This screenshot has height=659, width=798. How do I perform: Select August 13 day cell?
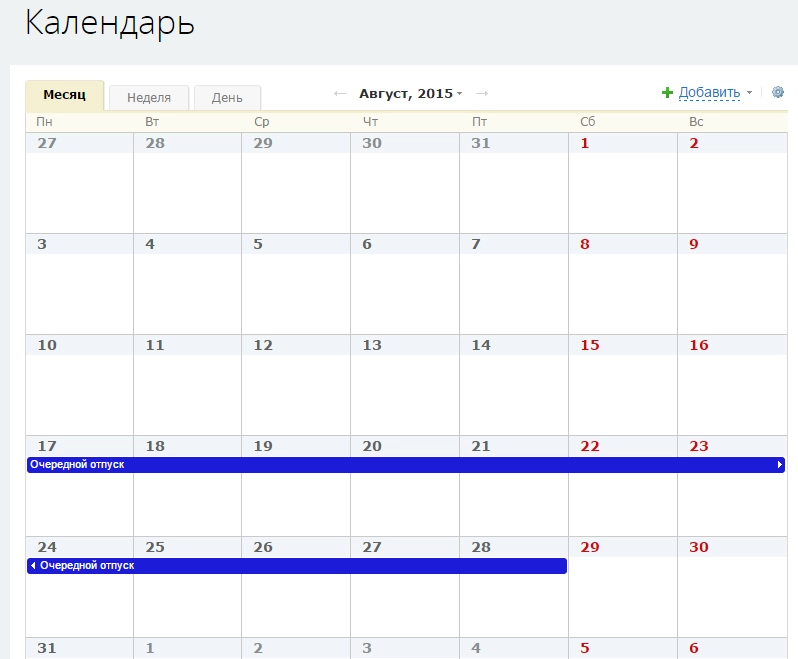pos(405,395)
